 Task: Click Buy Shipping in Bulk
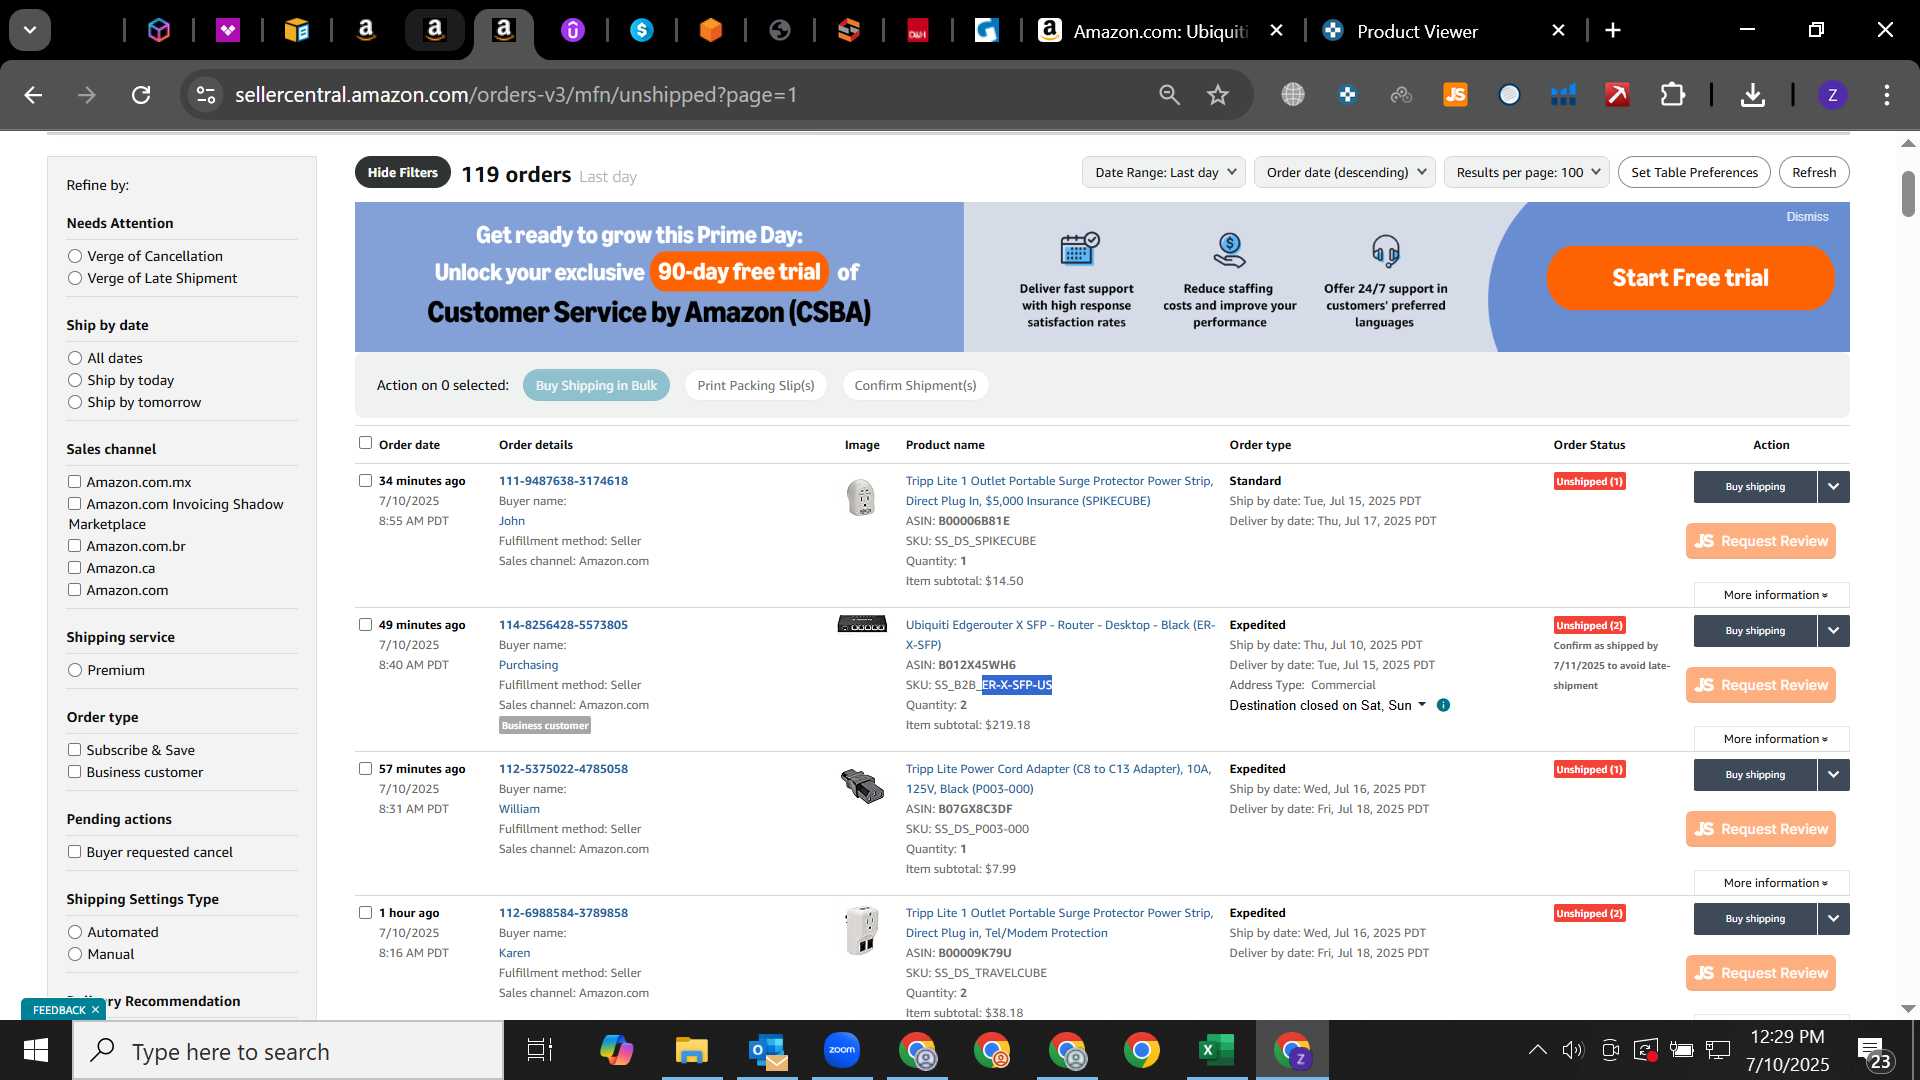click(x=596, y=385)
